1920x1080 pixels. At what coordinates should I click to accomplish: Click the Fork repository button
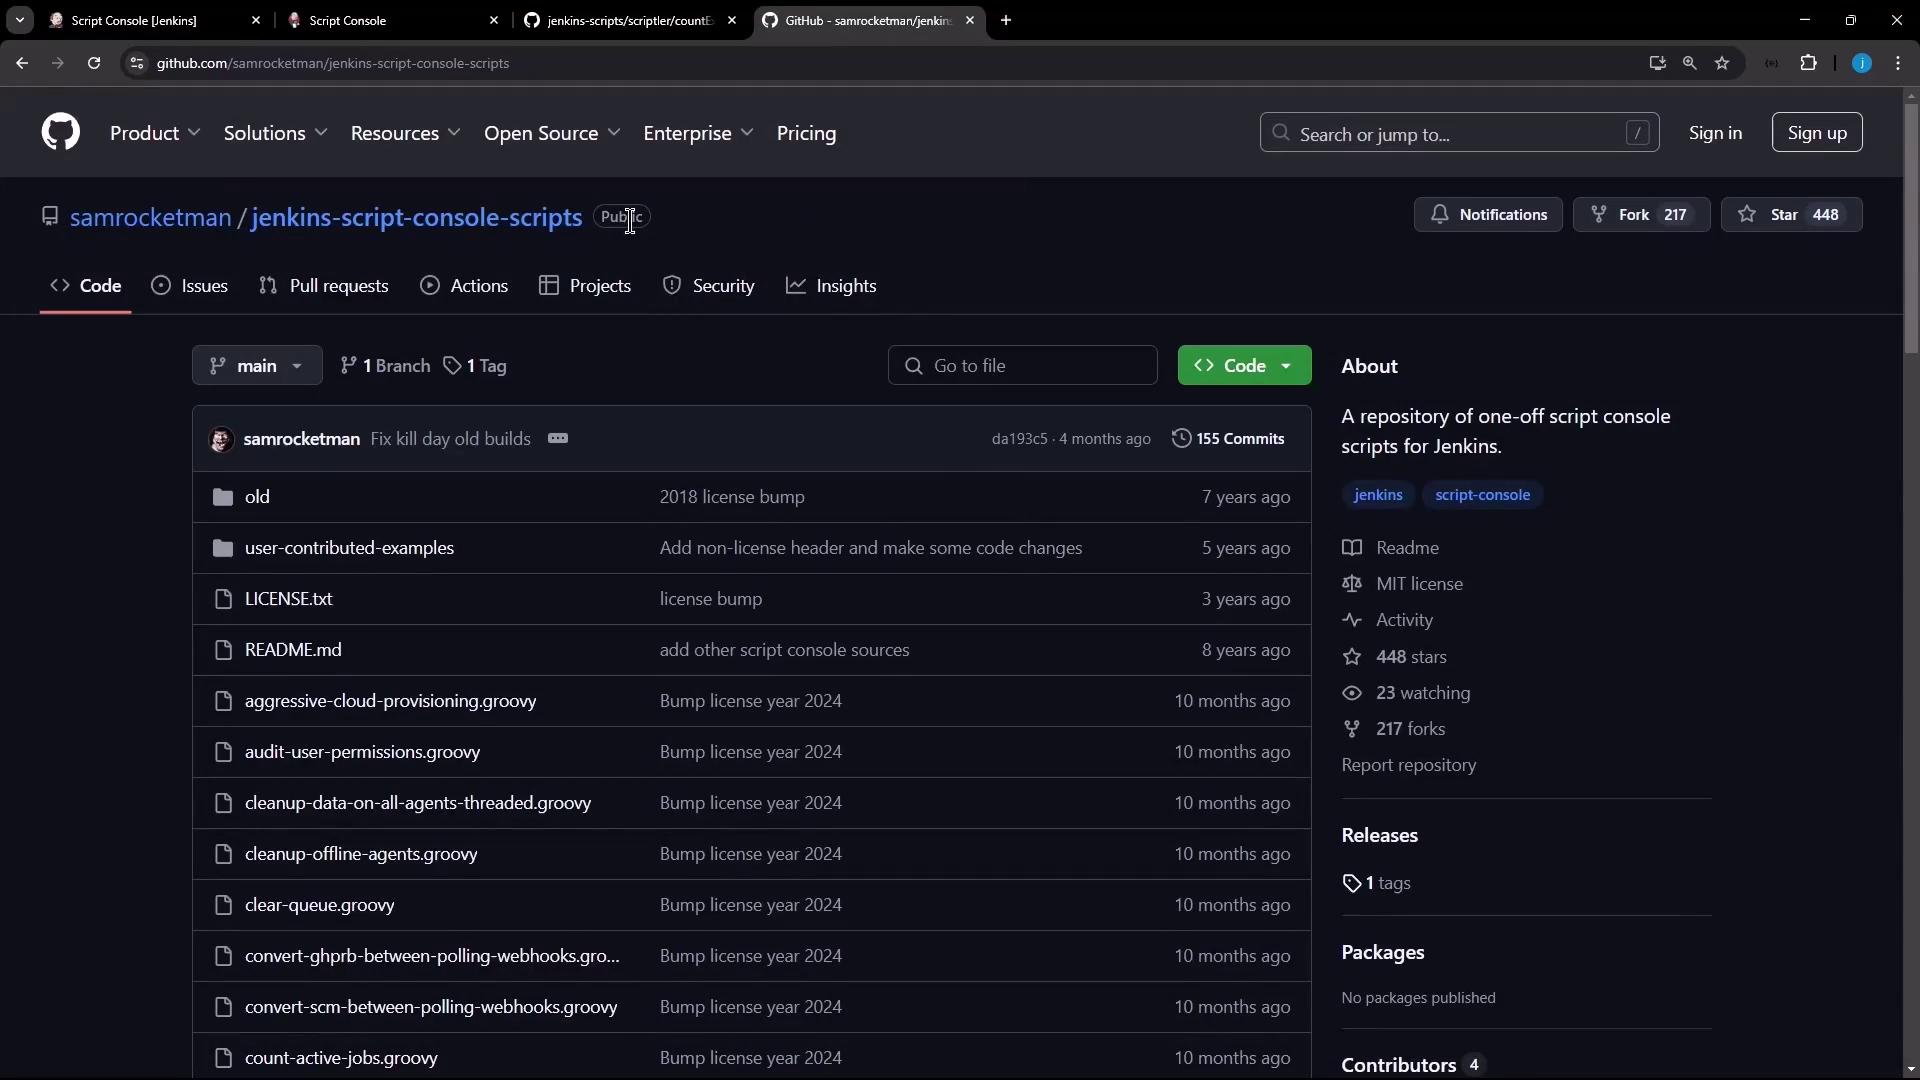click(1640, 215)
